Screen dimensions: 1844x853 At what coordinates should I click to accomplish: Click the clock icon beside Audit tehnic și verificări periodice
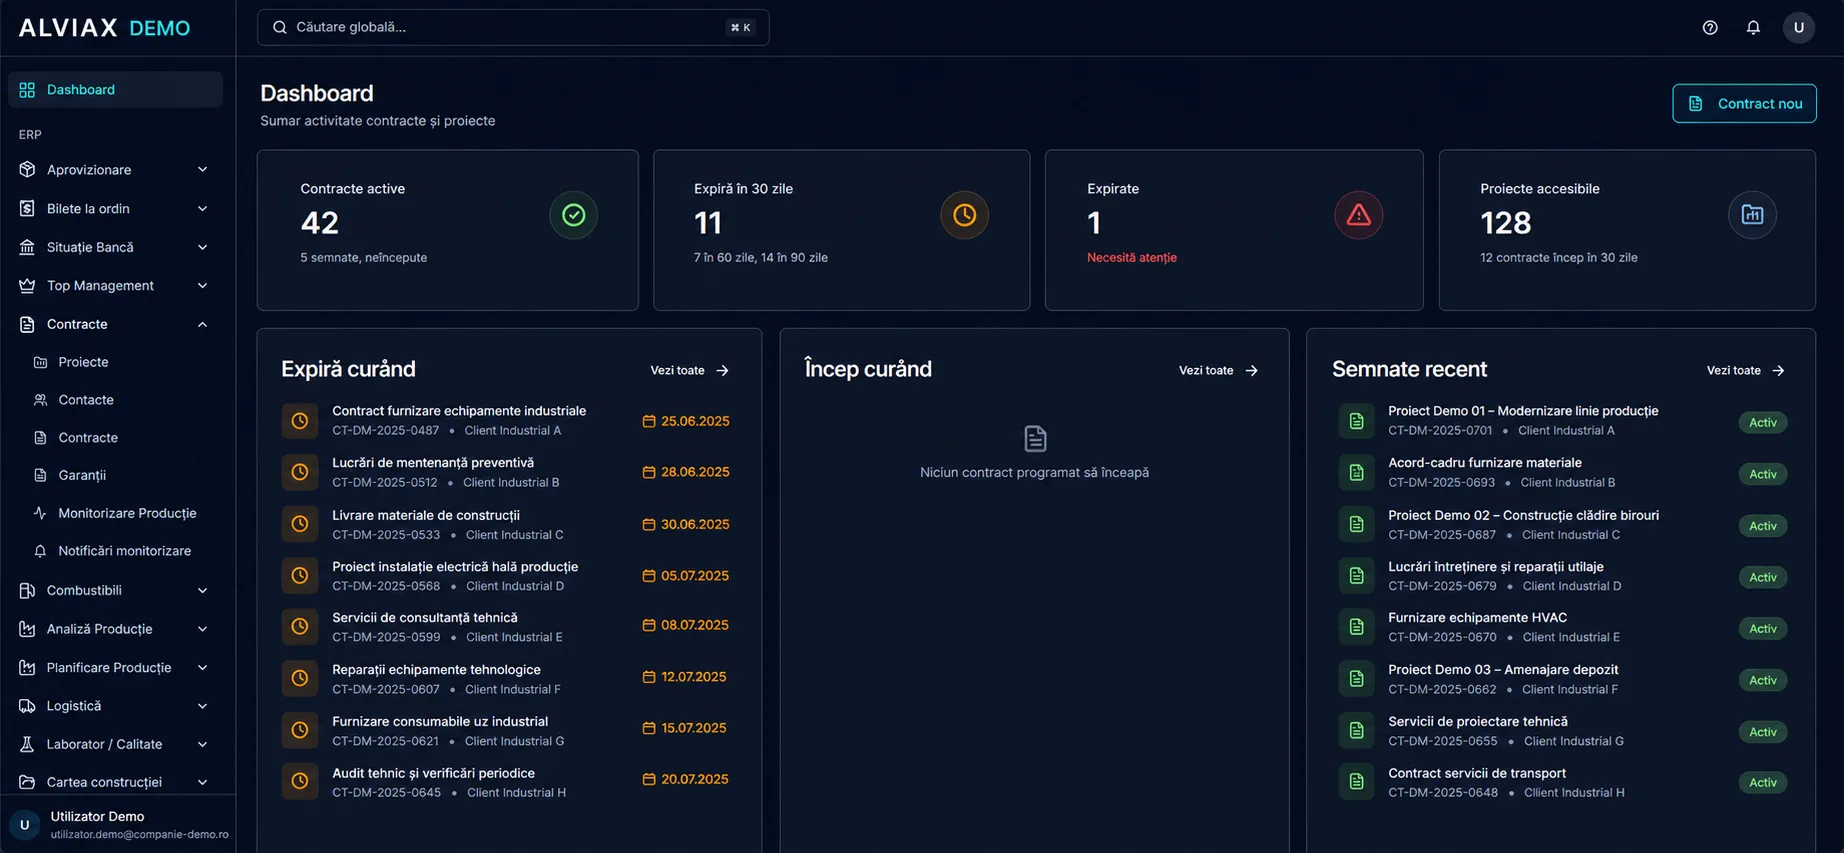point(300,781)
